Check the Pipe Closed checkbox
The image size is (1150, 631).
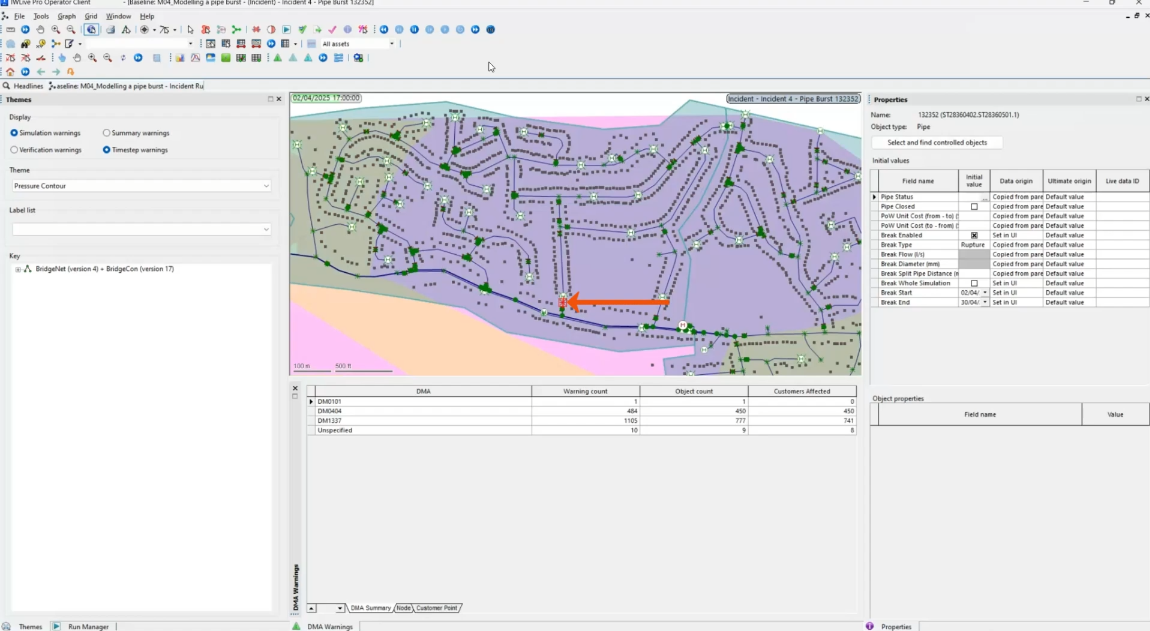pos(973,206)
